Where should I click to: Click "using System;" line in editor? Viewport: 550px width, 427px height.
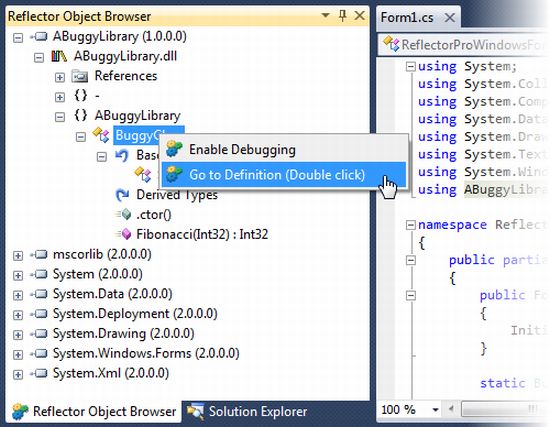point(468,66)
